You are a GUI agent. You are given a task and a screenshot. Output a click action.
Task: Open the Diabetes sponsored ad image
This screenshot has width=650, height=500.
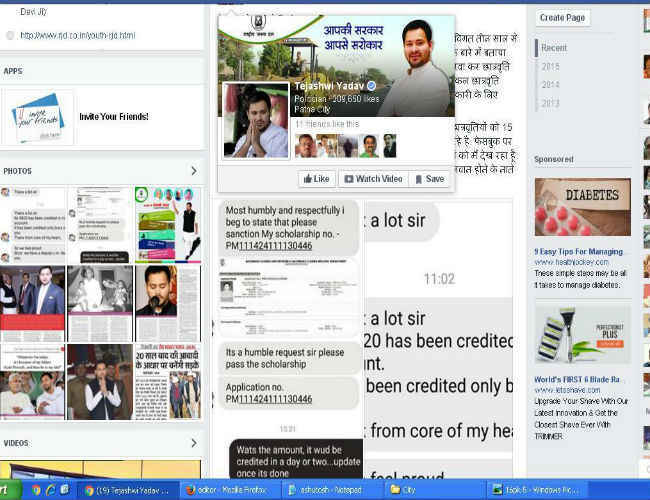point(582,207)
